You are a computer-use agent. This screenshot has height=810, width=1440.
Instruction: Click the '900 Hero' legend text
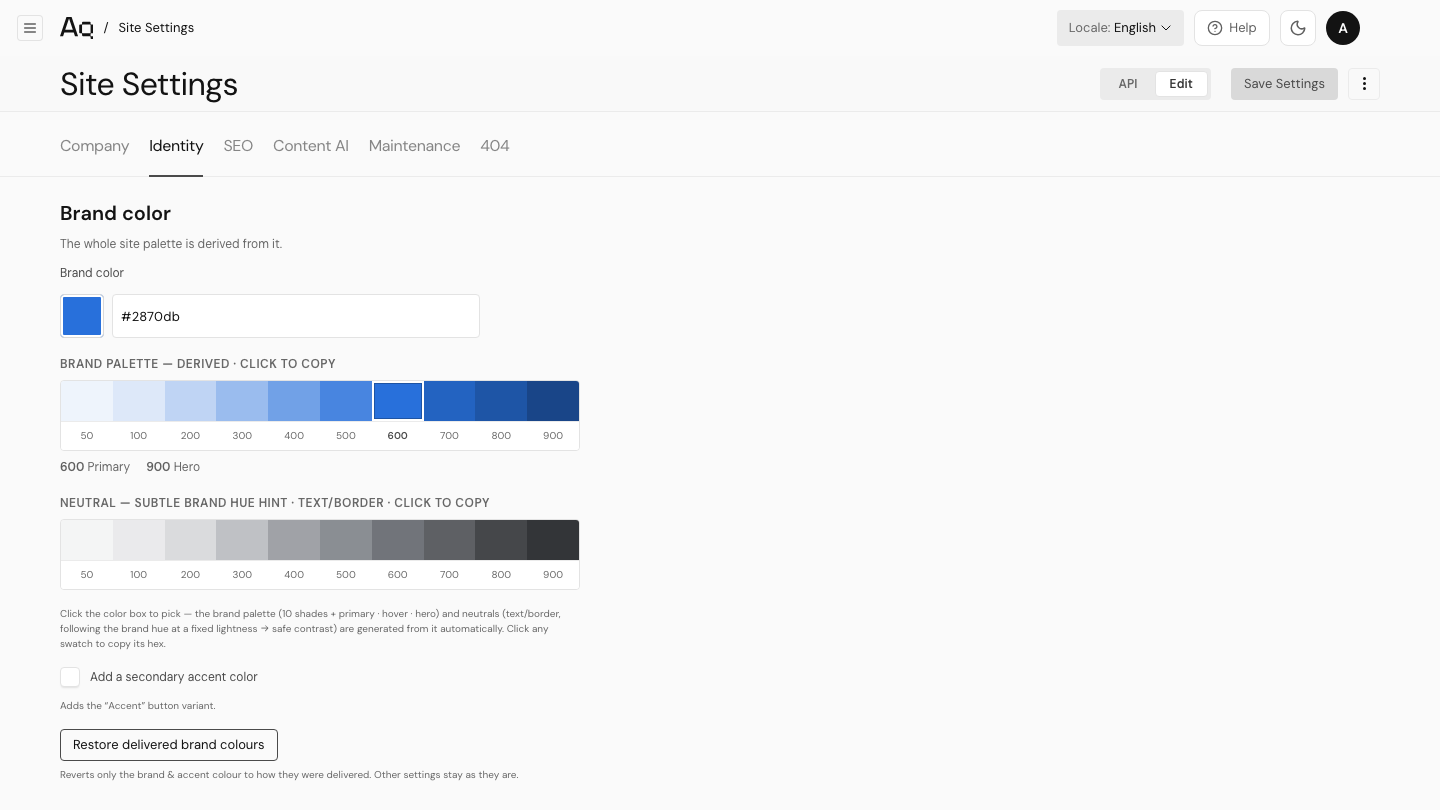[x=173, y=467]
